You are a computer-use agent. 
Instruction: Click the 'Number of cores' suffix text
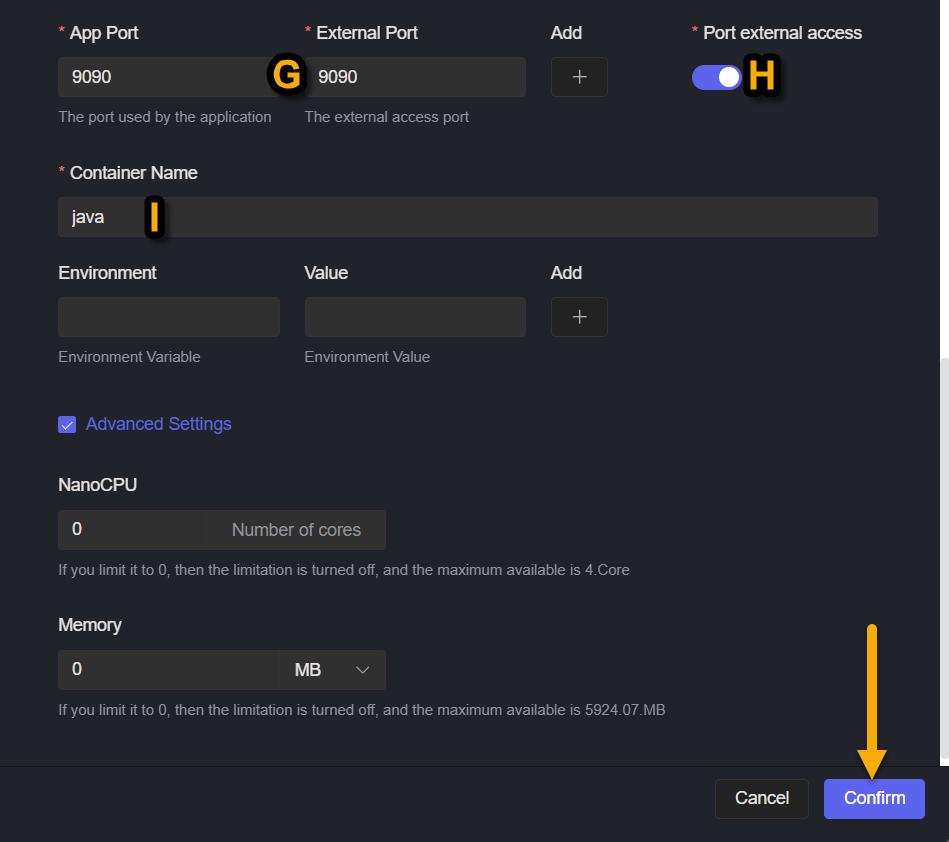[296, 530]
